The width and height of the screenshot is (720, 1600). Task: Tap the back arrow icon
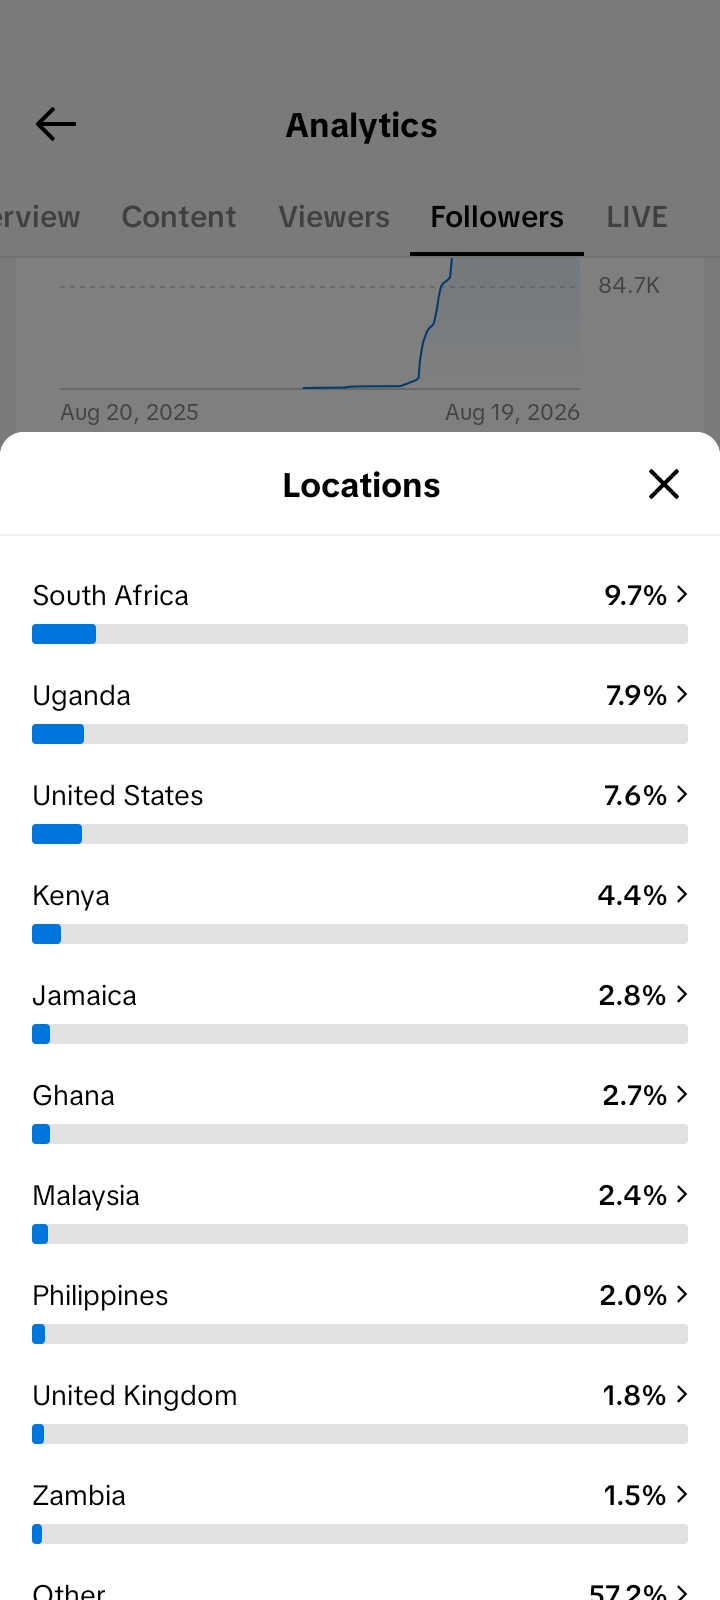pos(56,124)
